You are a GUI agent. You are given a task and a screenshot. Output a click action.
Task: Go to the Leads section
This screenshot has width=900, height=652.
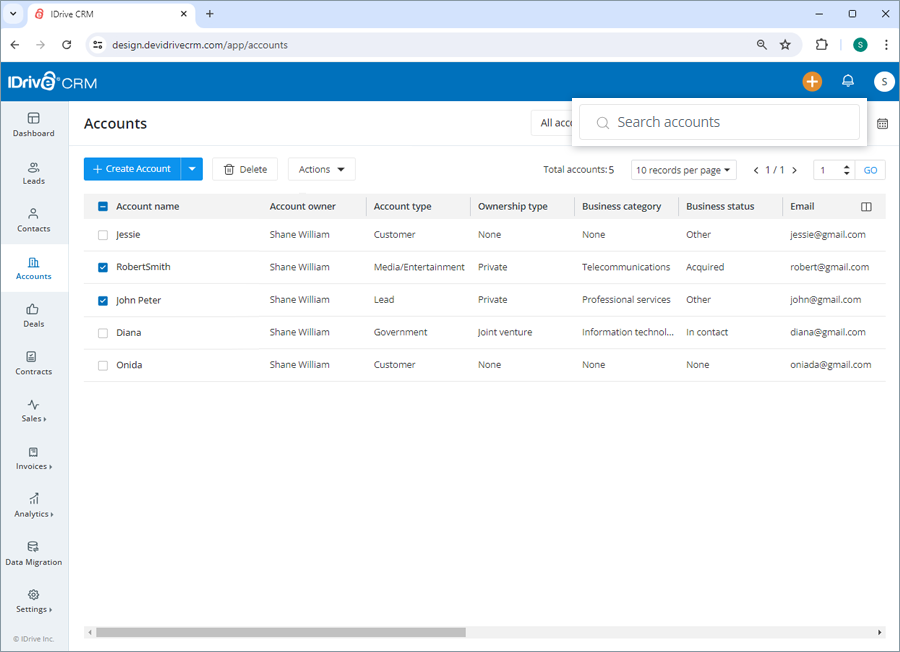pos(33,174)
